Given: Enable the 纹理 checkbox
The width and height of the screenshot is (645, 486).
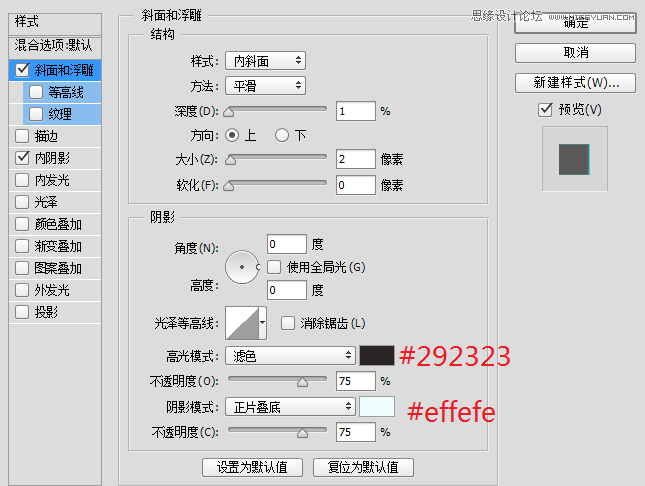Looking at the screenshot, I should pyautogui.click(x=36, y=114).
